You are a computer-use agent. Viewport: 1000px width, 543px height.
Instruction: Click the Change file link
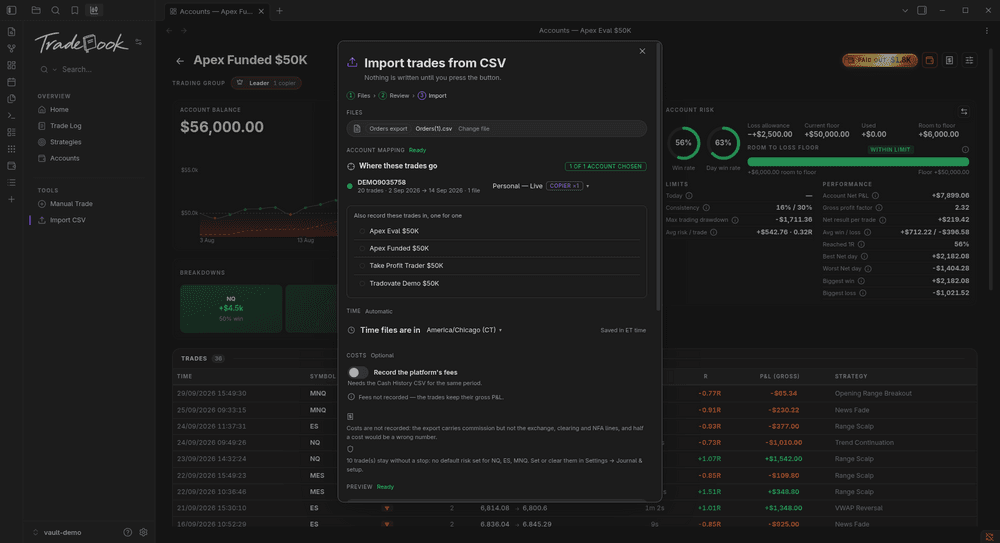point(474,129)
